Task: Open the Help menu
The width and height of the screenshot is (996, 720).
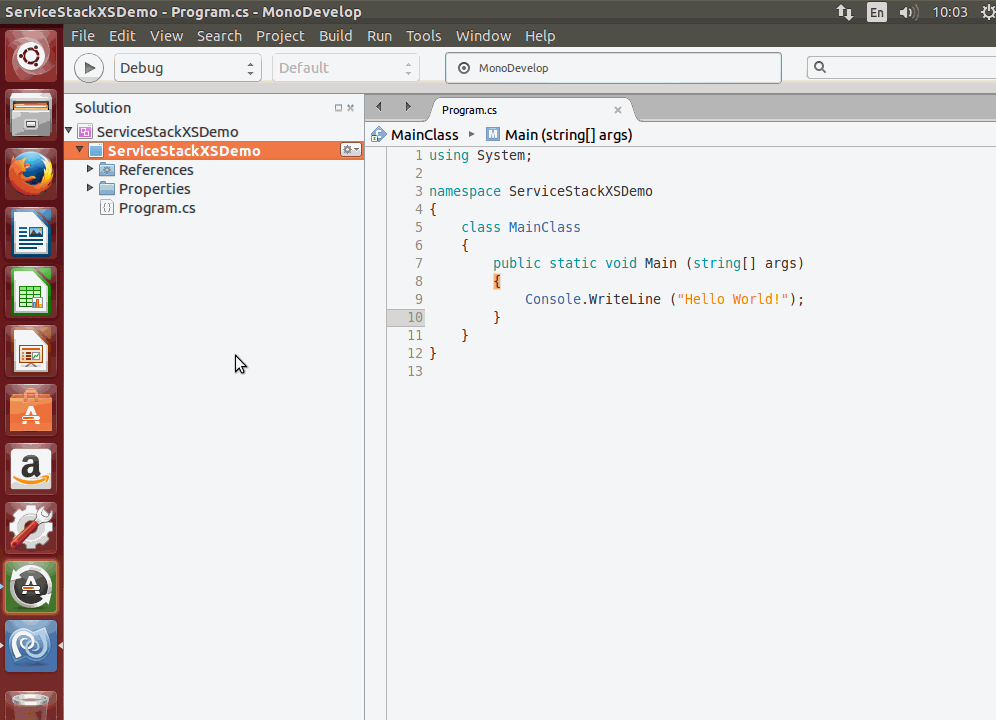Action: (x=540, y=36)
